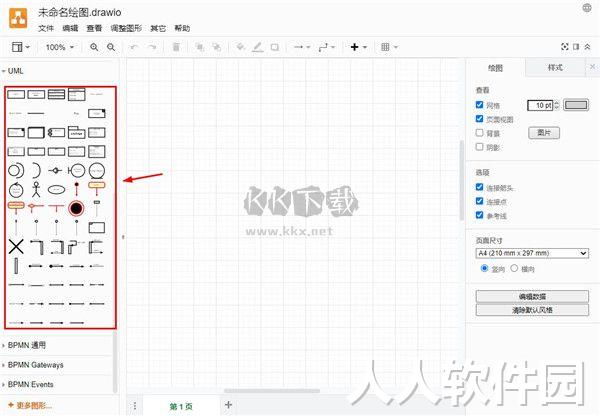Click the send to back icon
This screenshot has width=600, height=416.
217,47
